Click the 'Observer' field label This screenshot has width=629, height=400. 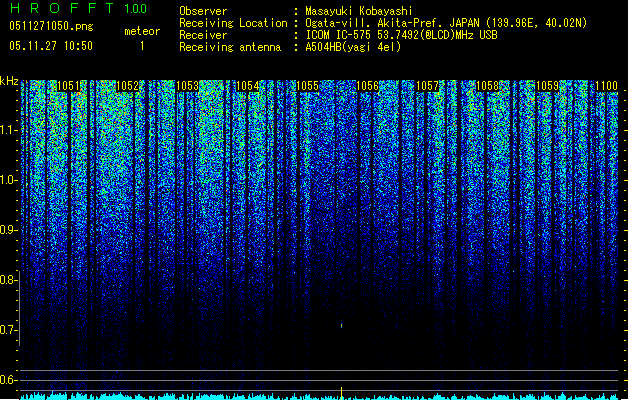[203, 11]
